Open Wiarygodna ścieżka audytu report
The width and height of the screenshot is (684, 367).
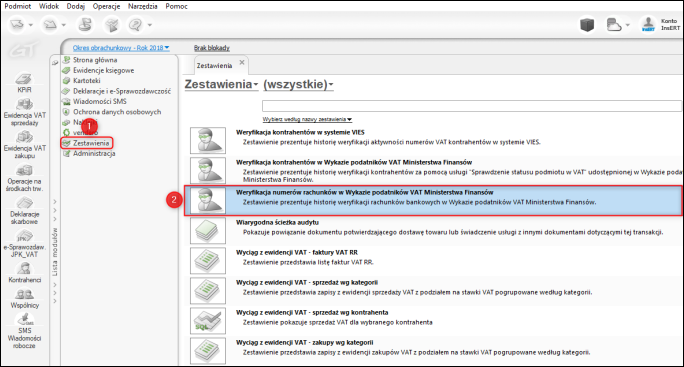click(277, 223)
